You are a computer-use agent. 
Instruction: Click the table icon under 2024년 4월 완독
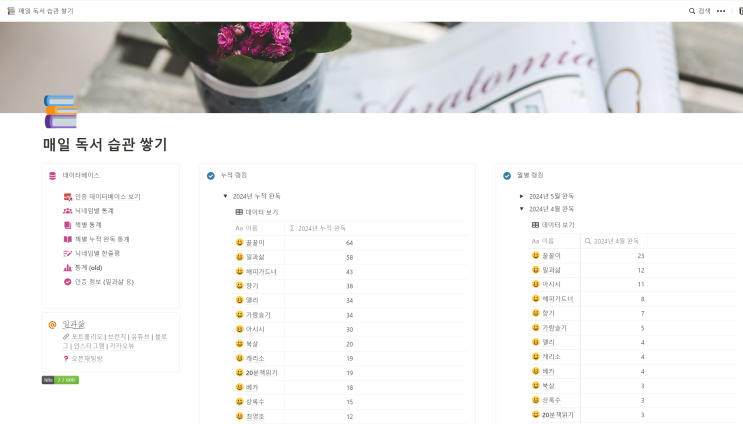[x=535, y=225]
